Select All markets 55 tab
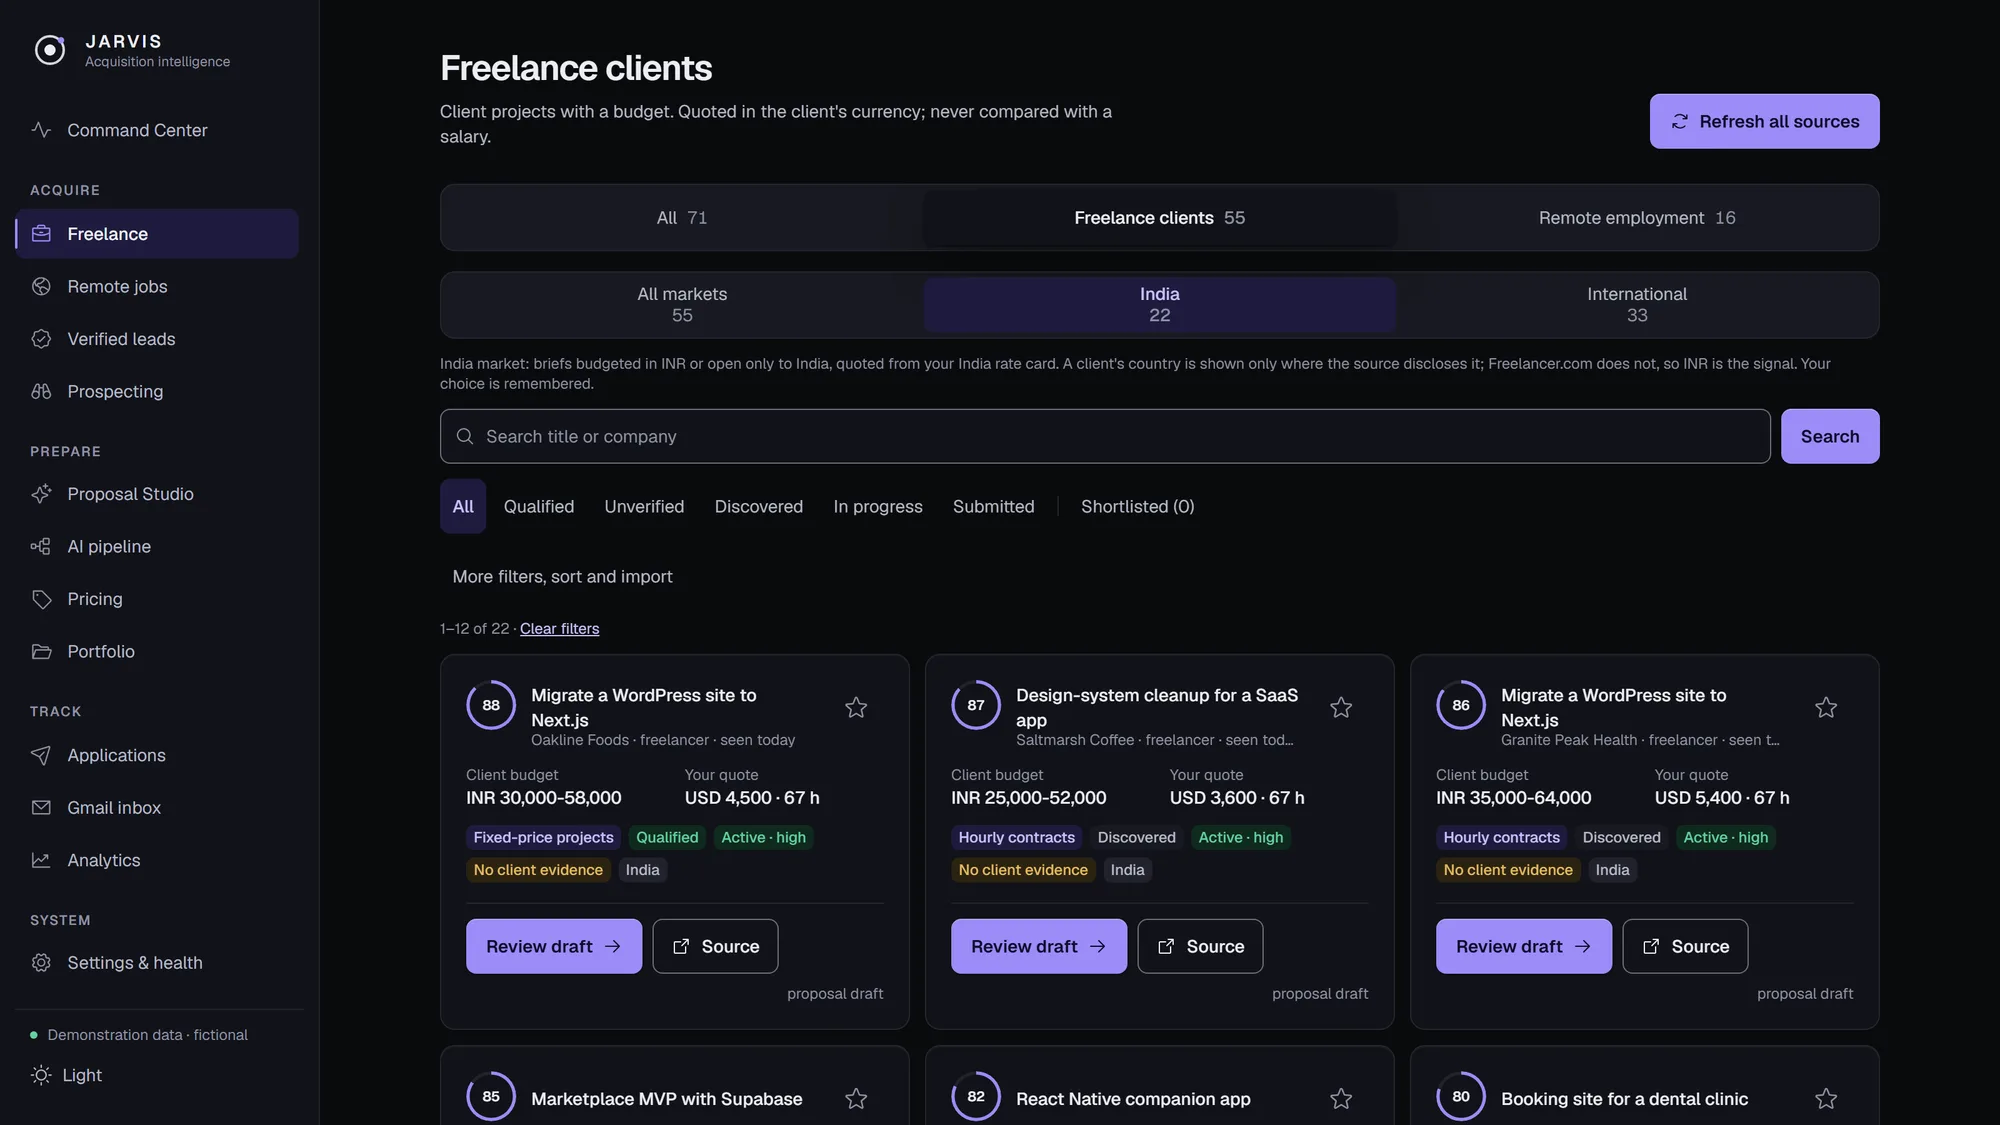The height and width of the screenshot is (1125, 2000). (682, 304)
